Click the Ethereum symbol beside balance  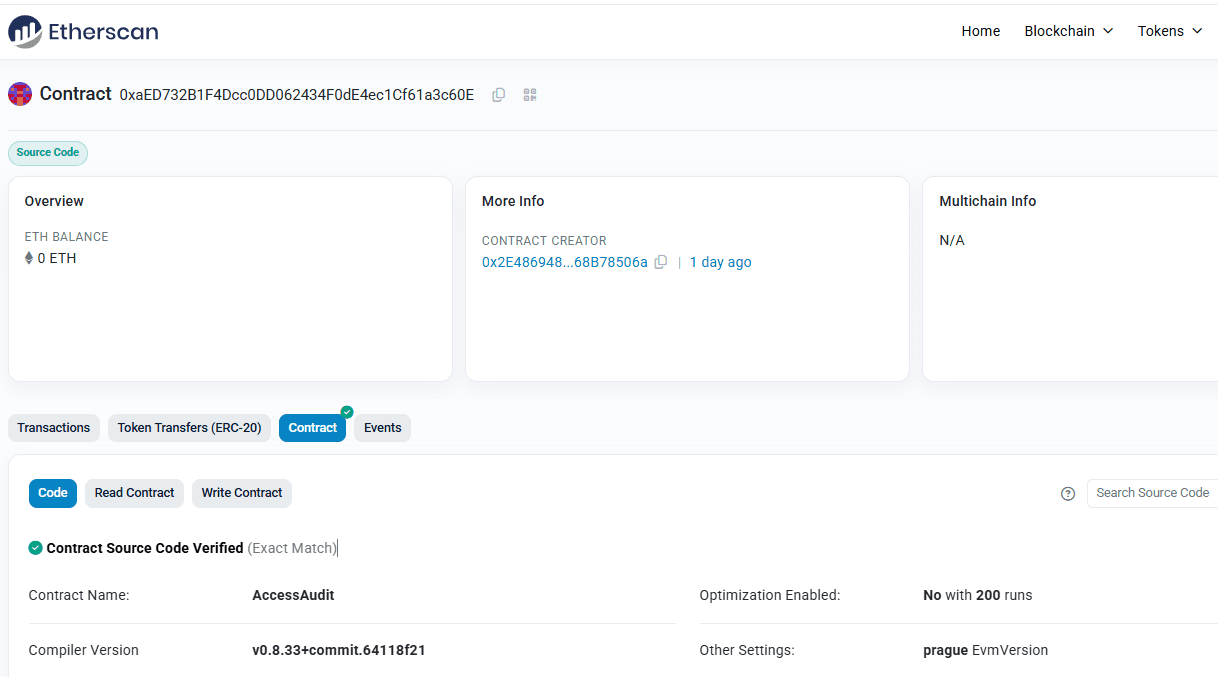coord(29,258)
